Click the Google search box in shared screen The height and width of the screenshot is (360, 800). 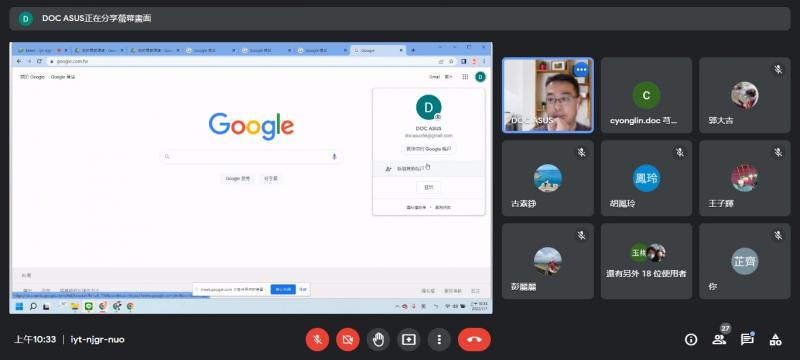click(251, 157)
